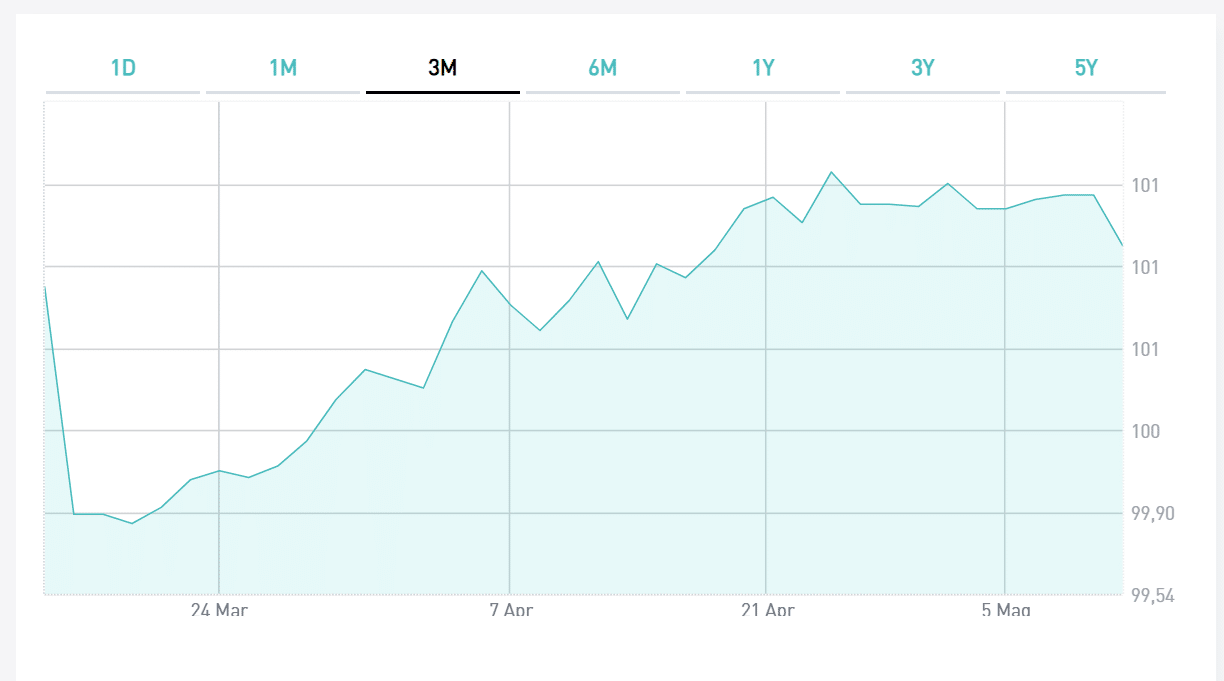
Task: Click the 7 Apr date label
Action: [x=511, y=608]
